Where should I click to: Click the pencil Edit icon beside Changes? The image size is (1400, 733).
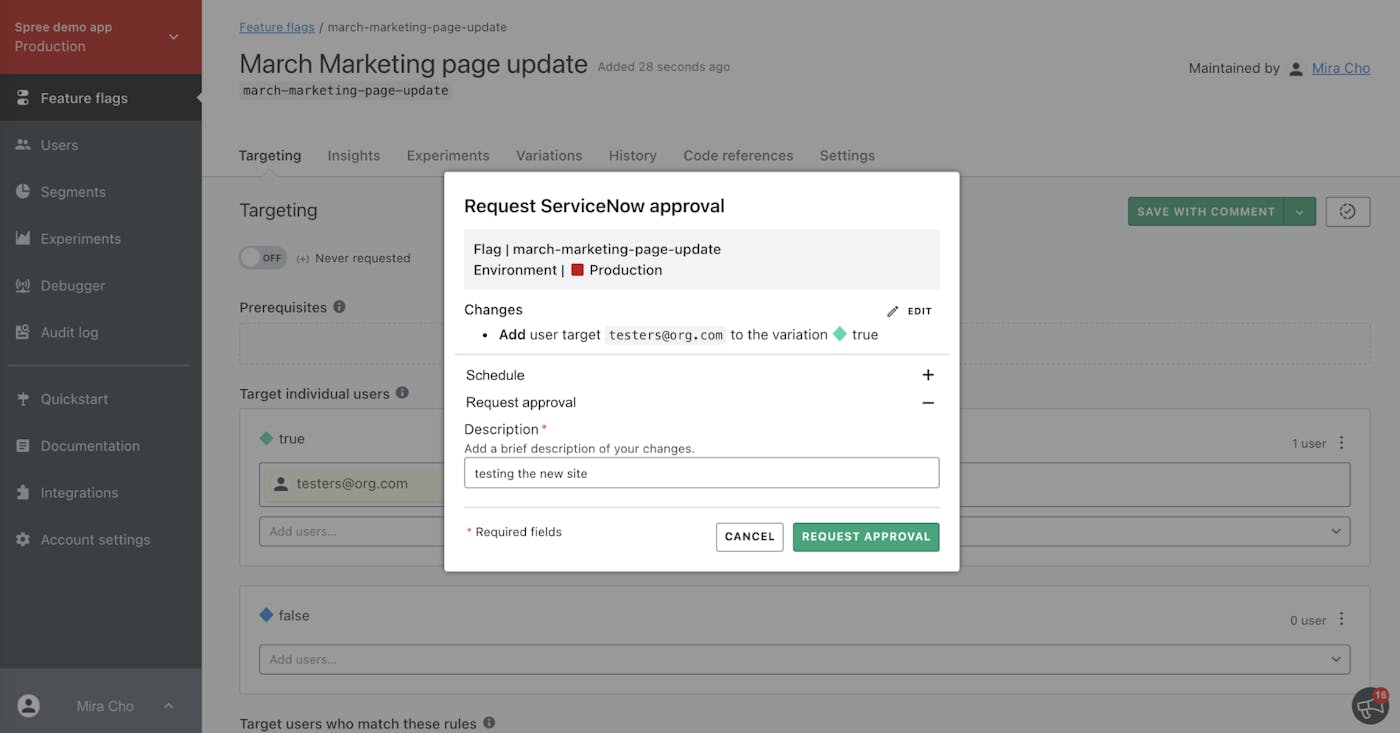point(893,311)
